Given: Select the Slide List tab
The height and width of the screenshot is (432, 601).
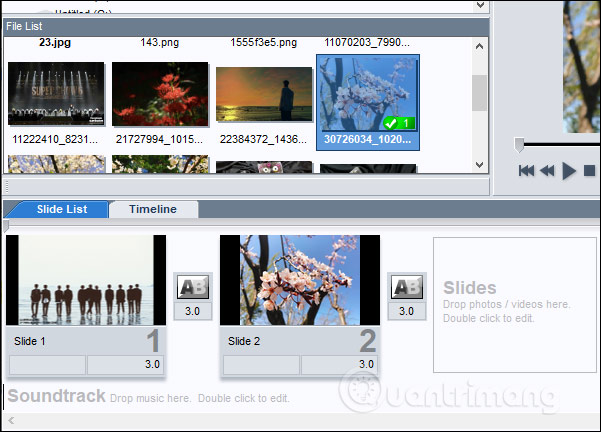Looking at the screenshot, I should click(x=62, y=209).
